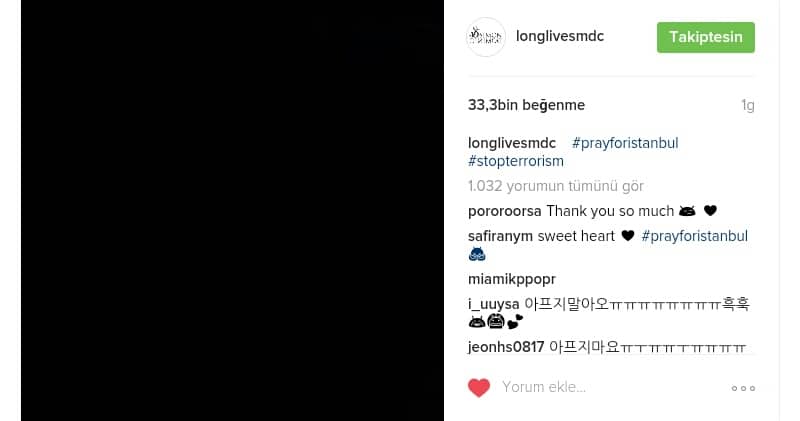The image size is (800, 421).
Task: Click longlivesmdc username in caption
Action: pos(512,143)
